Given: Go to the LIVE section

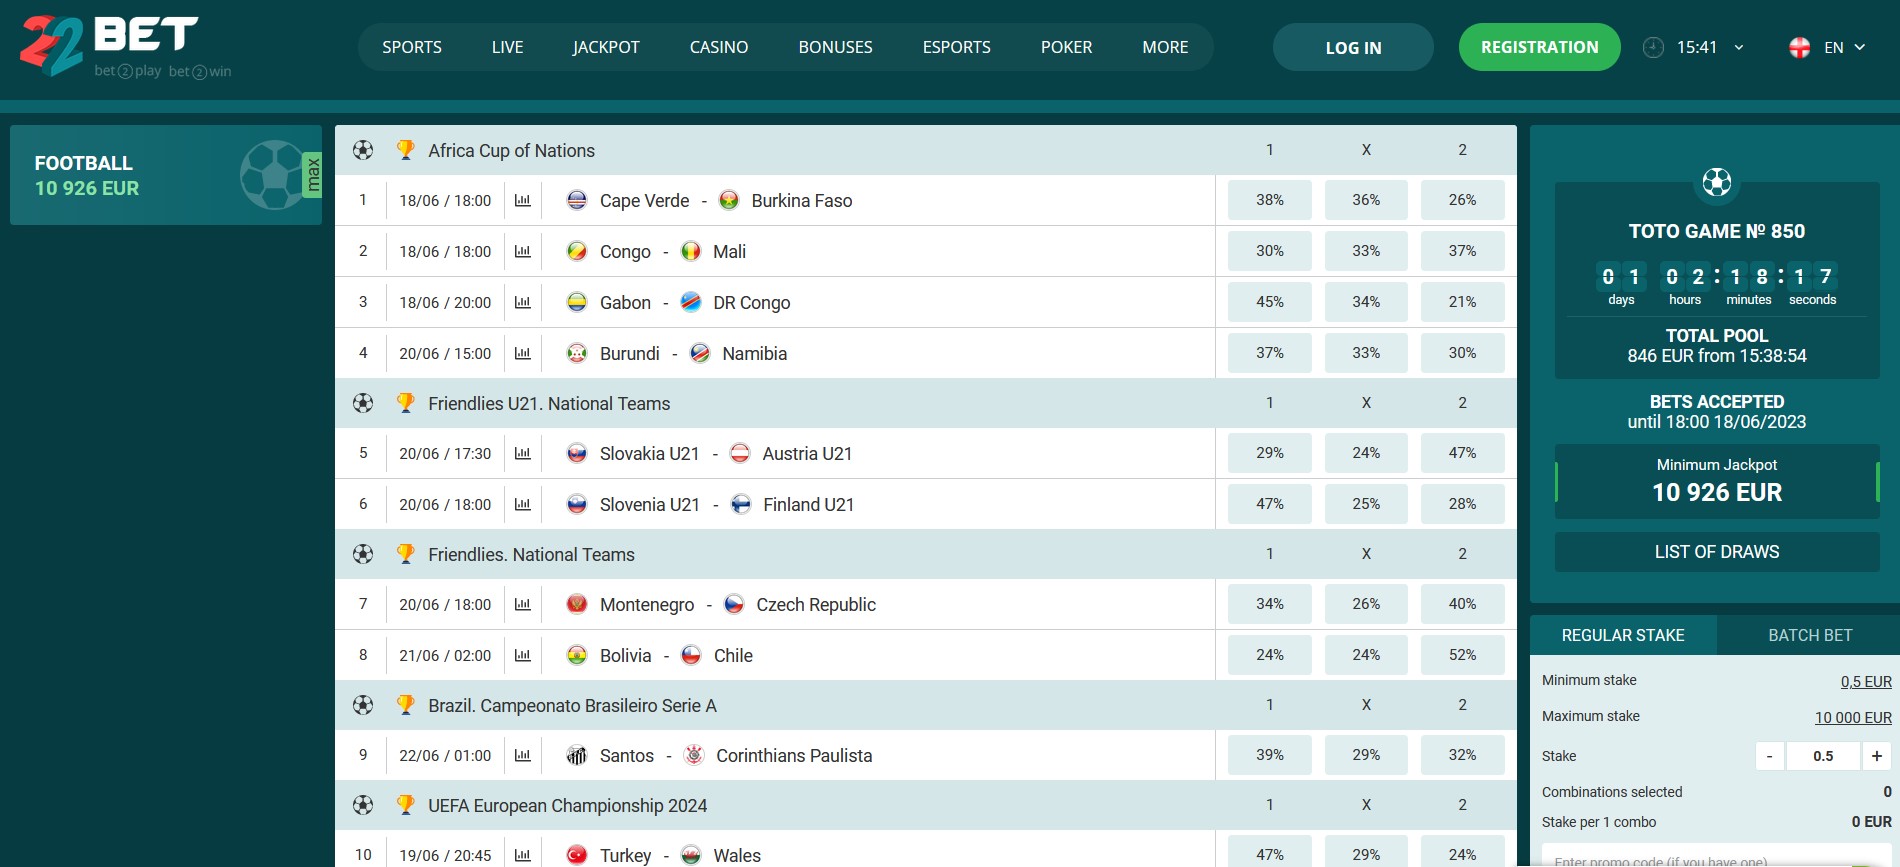Looking at the screenshot, I should [x=507, y=47].
